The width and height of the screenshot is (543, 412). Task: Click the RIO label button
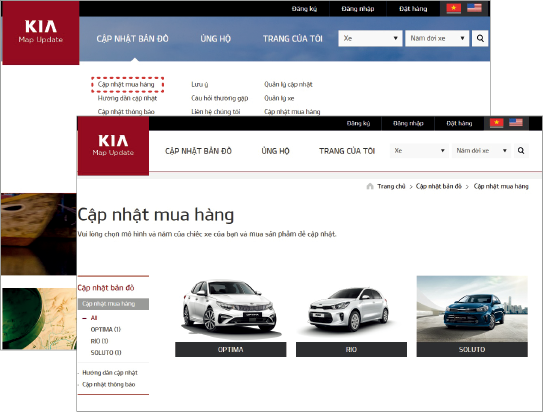(x=351, y=349)
